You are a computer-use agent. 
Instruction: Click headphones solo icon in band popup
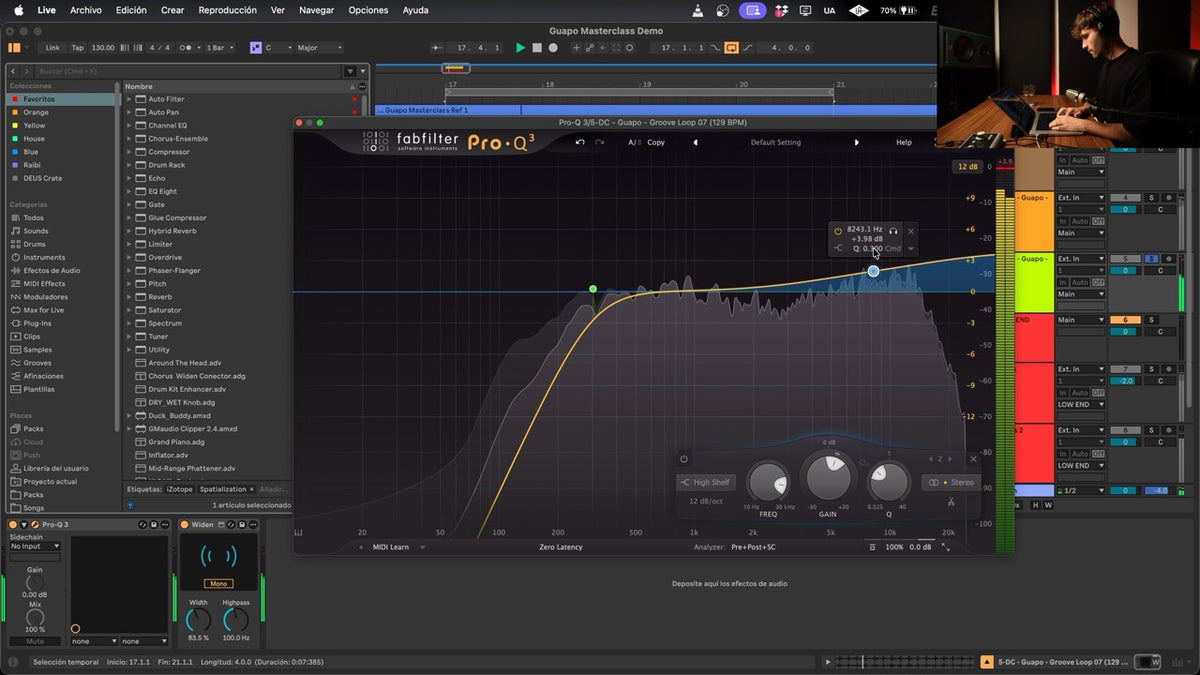(894, 230)
